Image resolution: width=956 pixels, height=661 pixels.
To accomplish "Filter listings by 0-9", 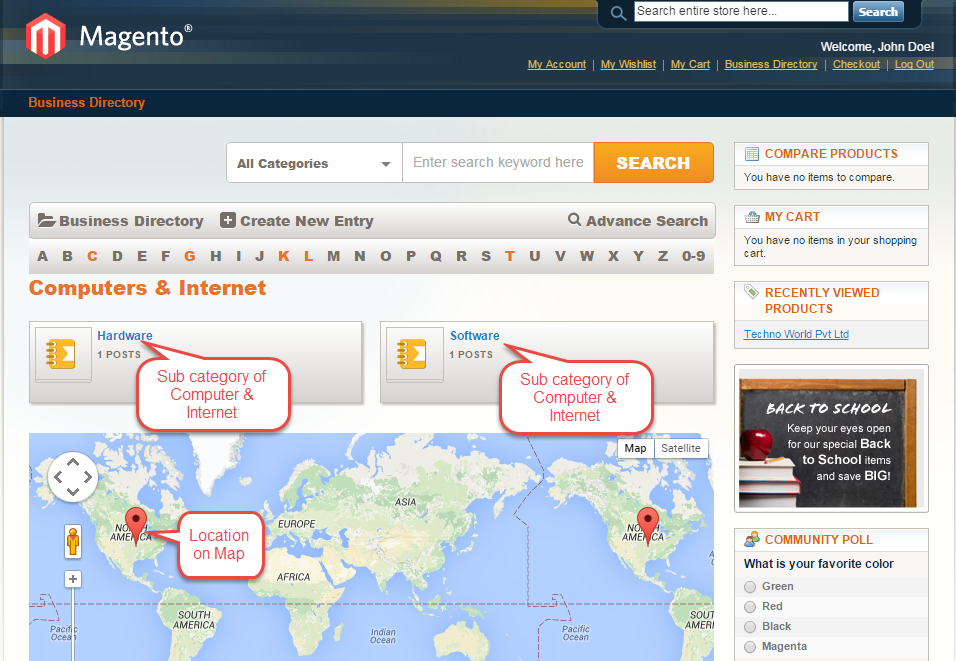I will pos(694,256).
